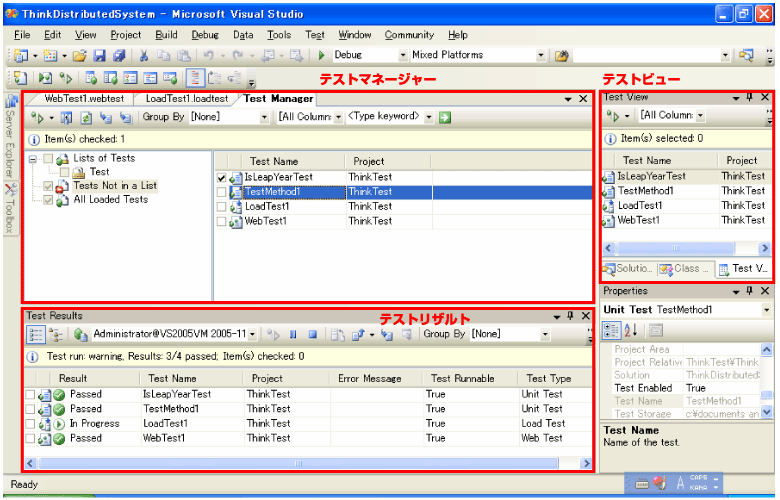The height and width of the screenshot is (500, 780).
Task: Open the Community menu
Action: [409, 35]
